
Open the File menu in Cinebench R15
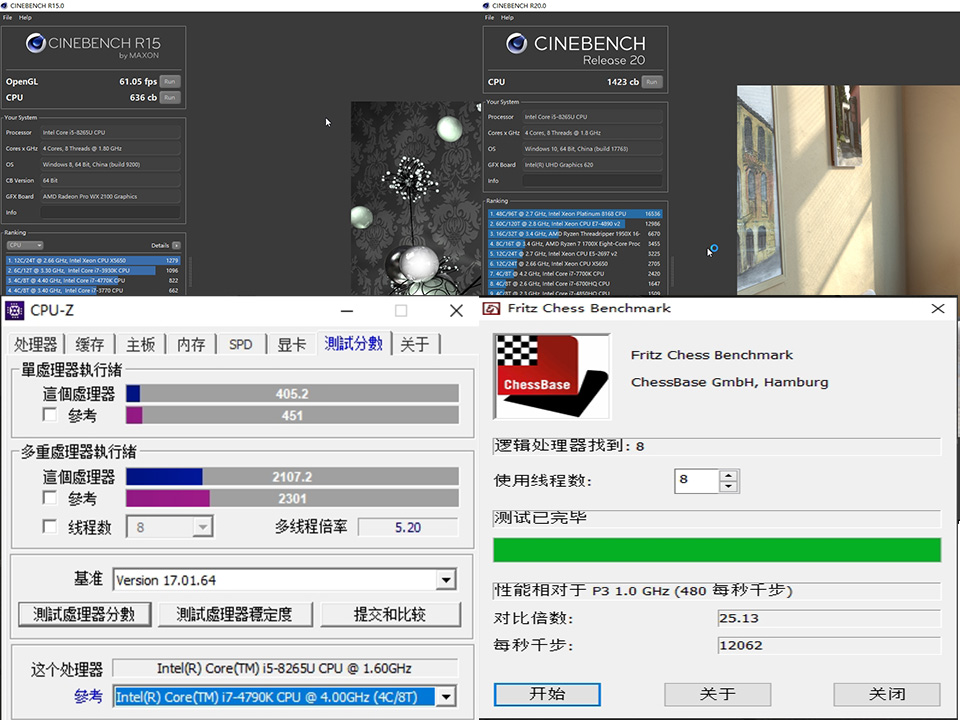7,16
